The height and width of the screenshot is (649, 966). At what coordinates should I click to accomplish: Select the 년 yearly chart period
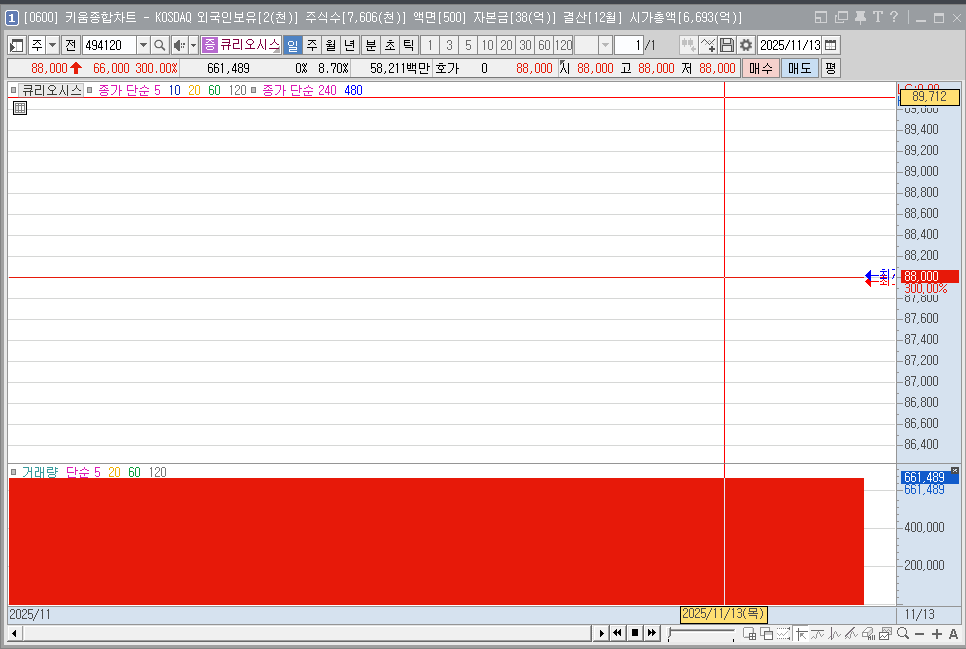pos(350,45)
